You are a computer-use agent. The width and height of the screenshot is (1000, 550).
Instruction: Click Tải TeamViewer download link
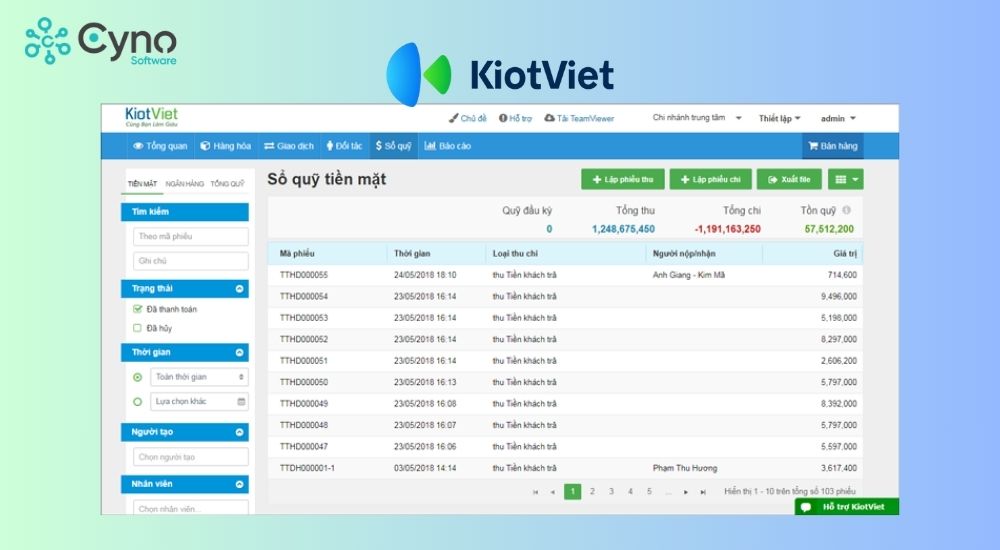[579, 119]
